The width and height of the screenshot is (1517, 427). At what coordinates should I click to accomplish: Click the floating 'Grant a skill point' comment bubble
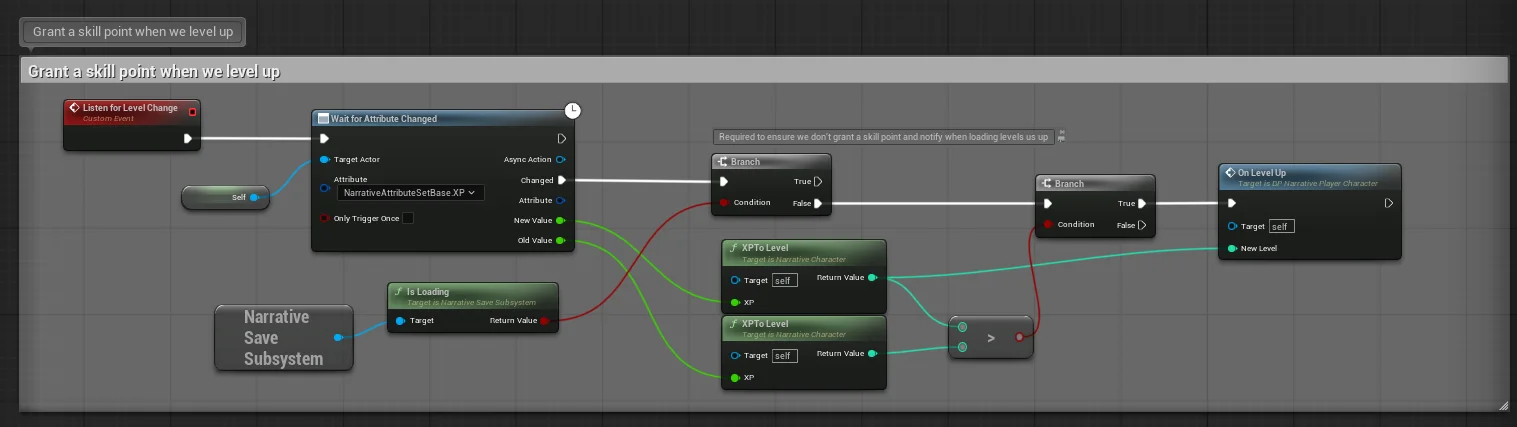(133, 31)
